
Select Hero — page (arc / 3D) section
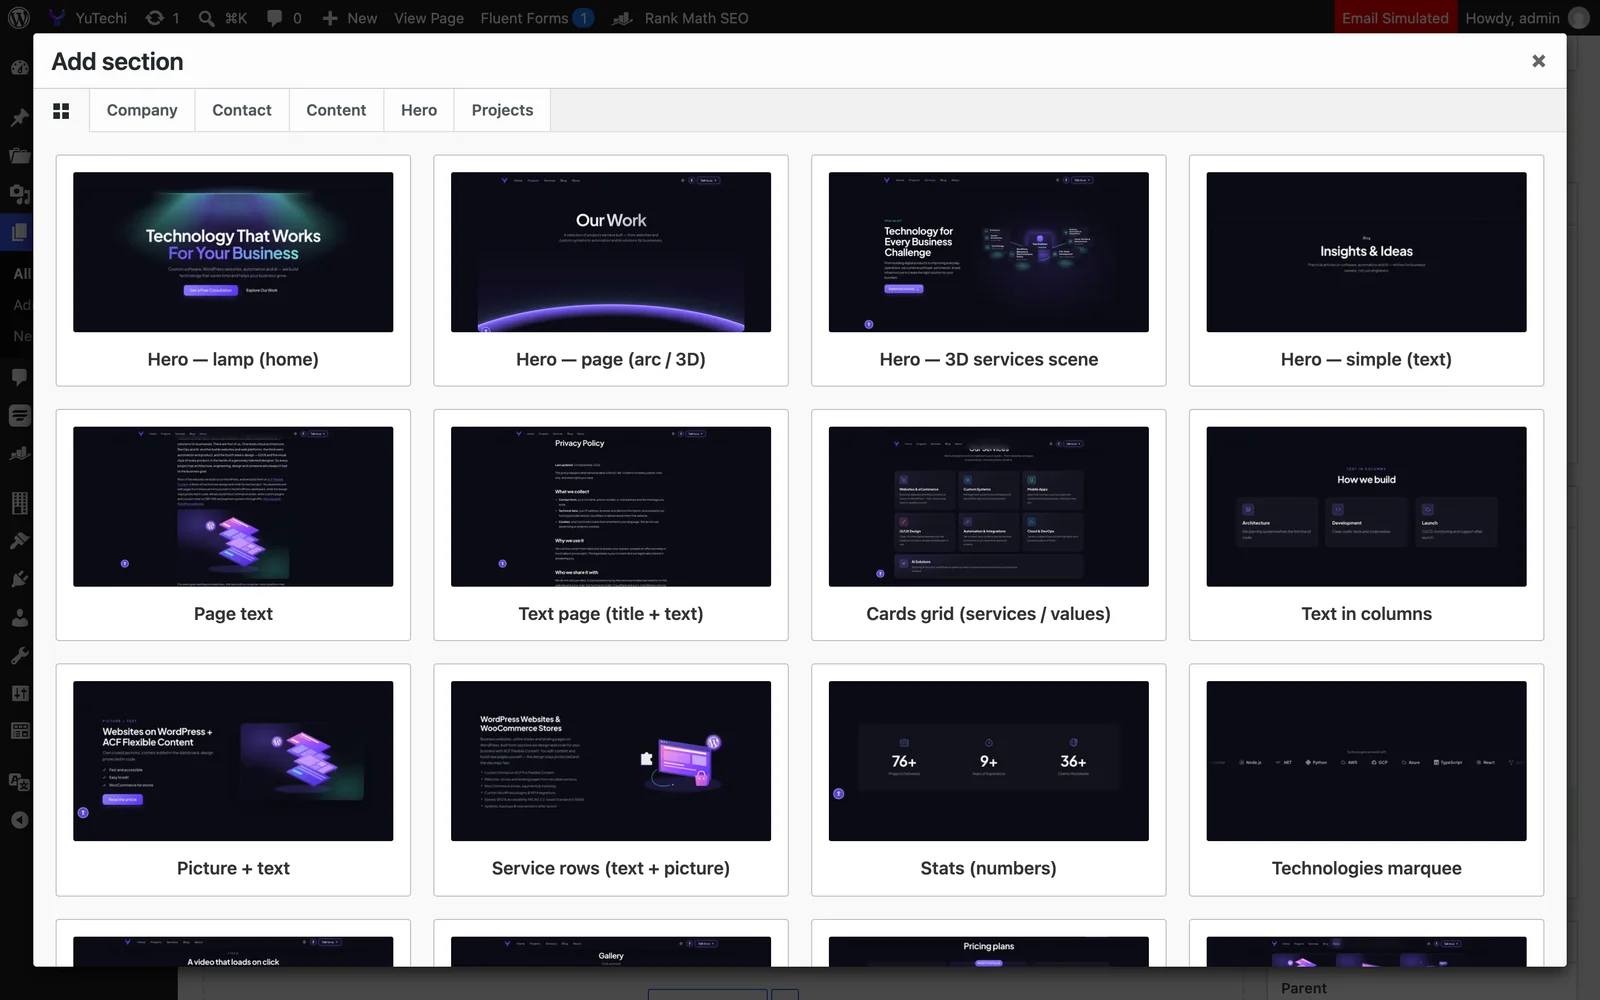[611, 270]
